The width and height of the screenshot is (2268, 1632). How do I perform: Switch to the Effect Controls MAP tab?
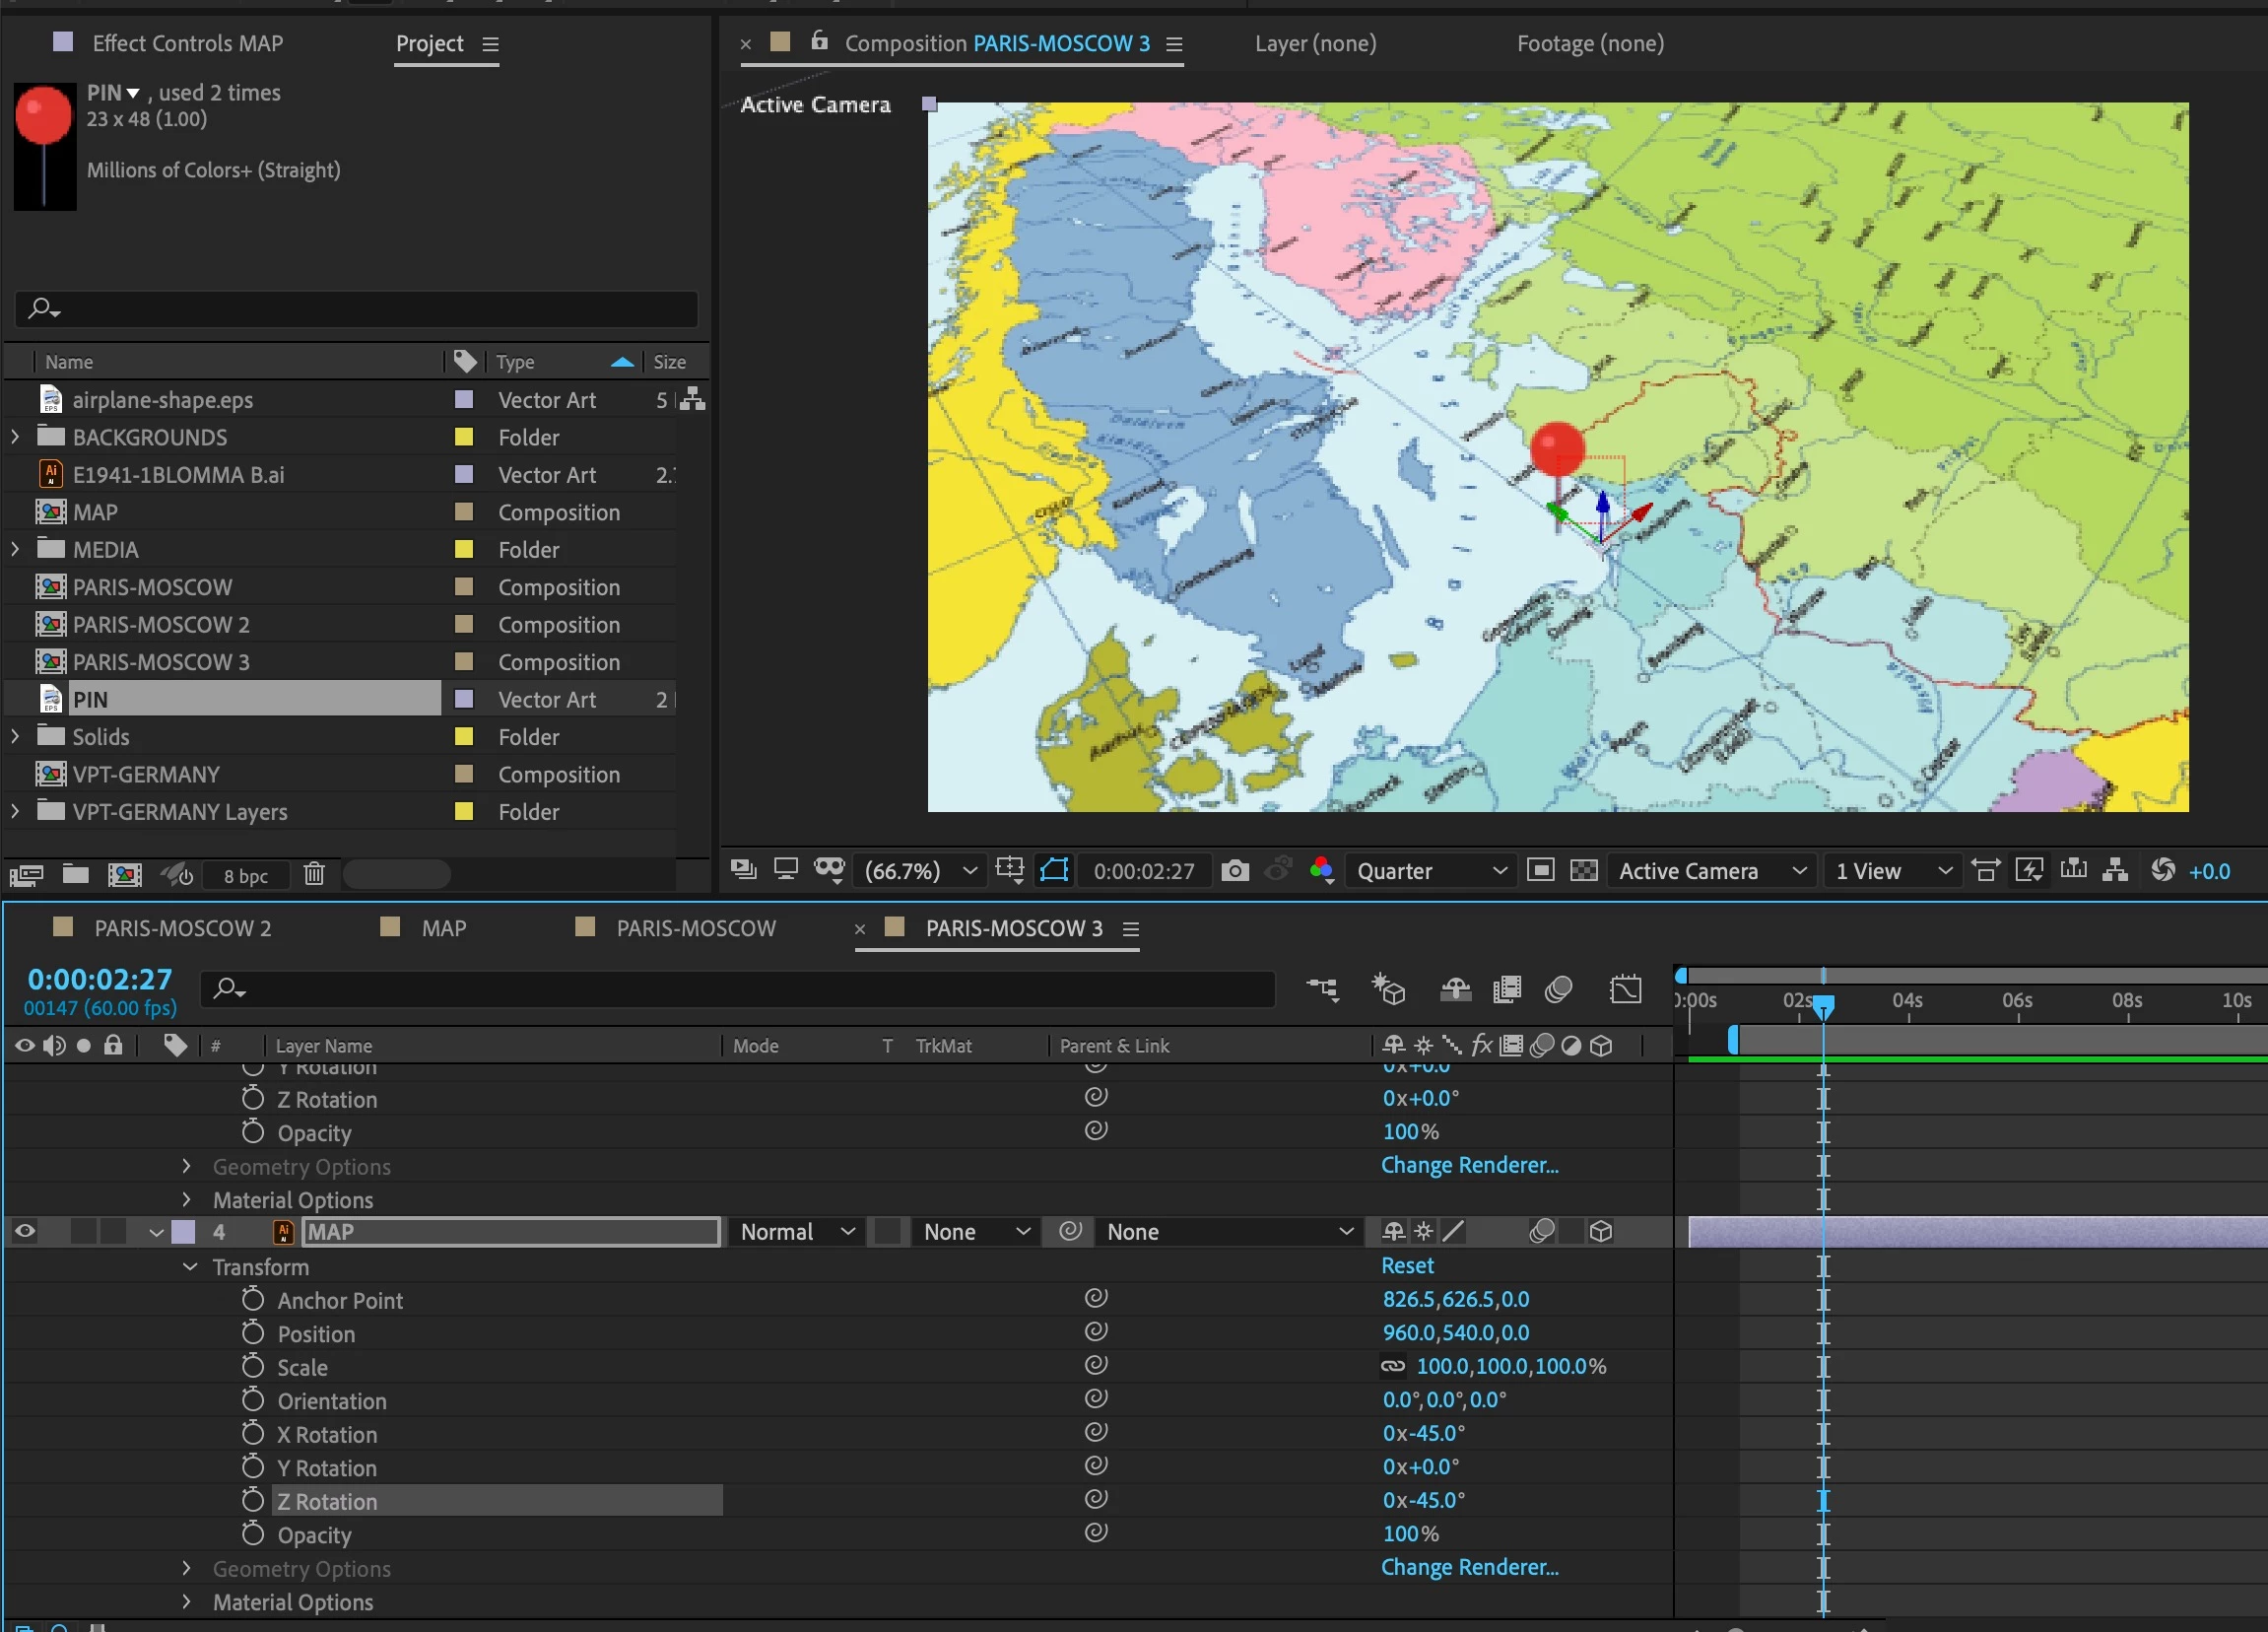click(x=187, y=43)
